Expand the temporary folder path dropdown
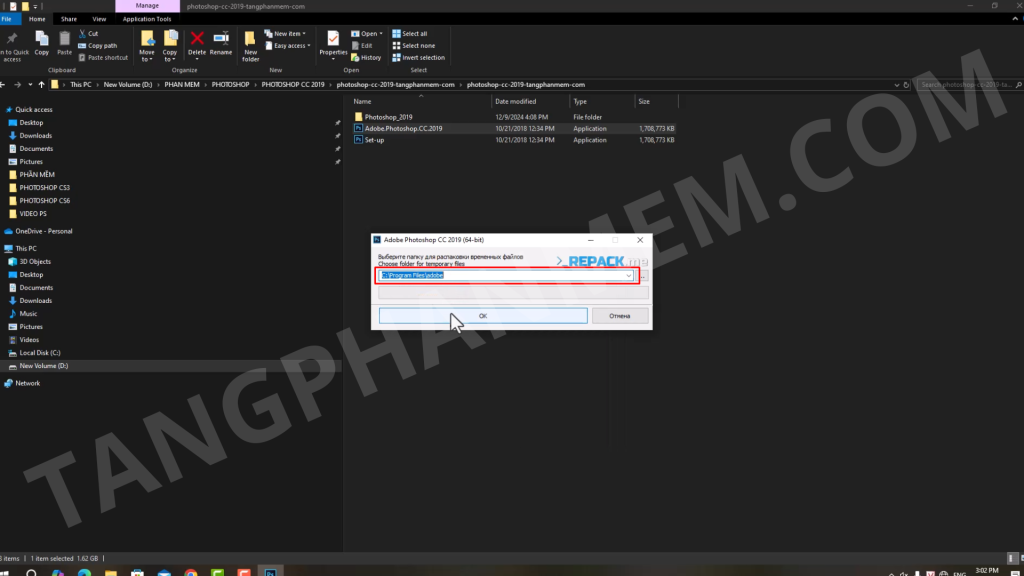Image resolution: width=1024 pixels, height=576 pixels. point(628,275)
